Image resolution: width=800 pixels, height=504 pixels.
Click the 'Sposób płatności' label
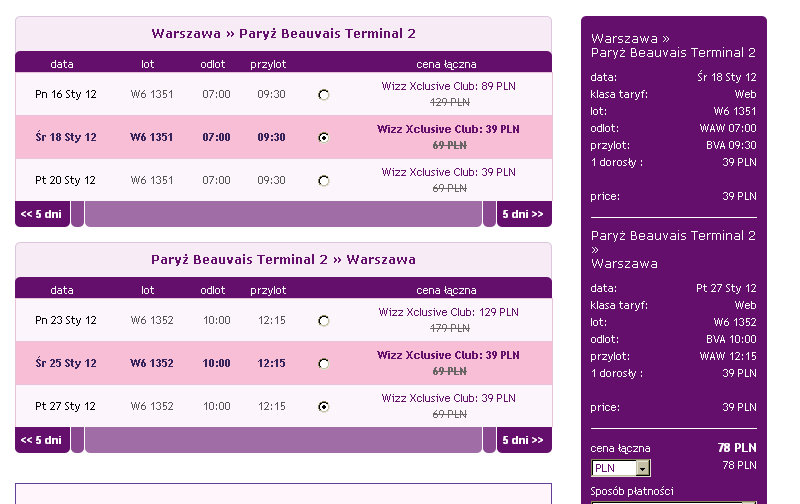pos(632,491)
